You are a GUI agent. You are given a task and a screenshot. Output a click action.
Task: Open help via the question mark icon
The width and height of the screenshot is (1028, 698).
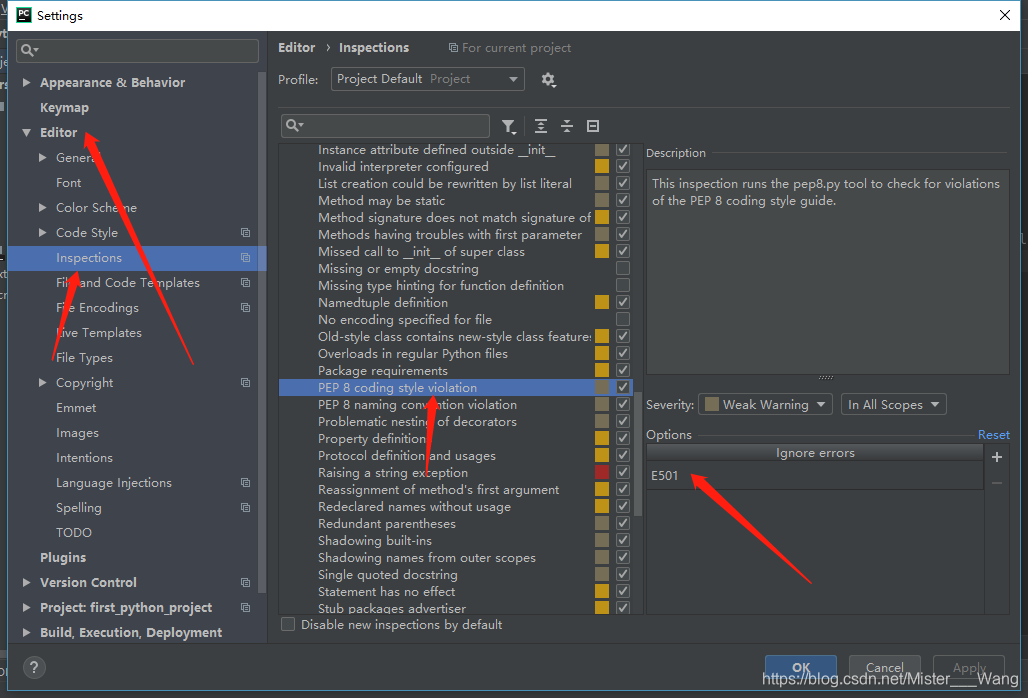point(33,668)
